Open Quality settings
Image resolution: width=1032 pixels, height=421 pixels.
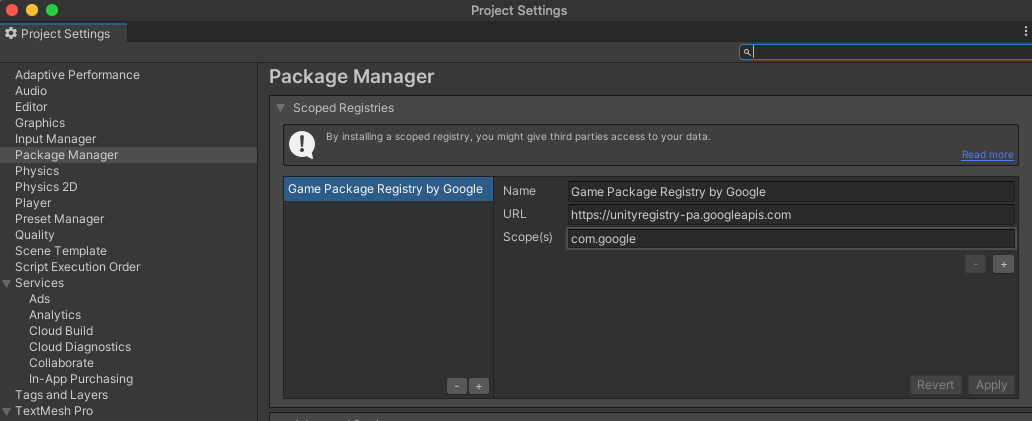click(x=35, y=235)
